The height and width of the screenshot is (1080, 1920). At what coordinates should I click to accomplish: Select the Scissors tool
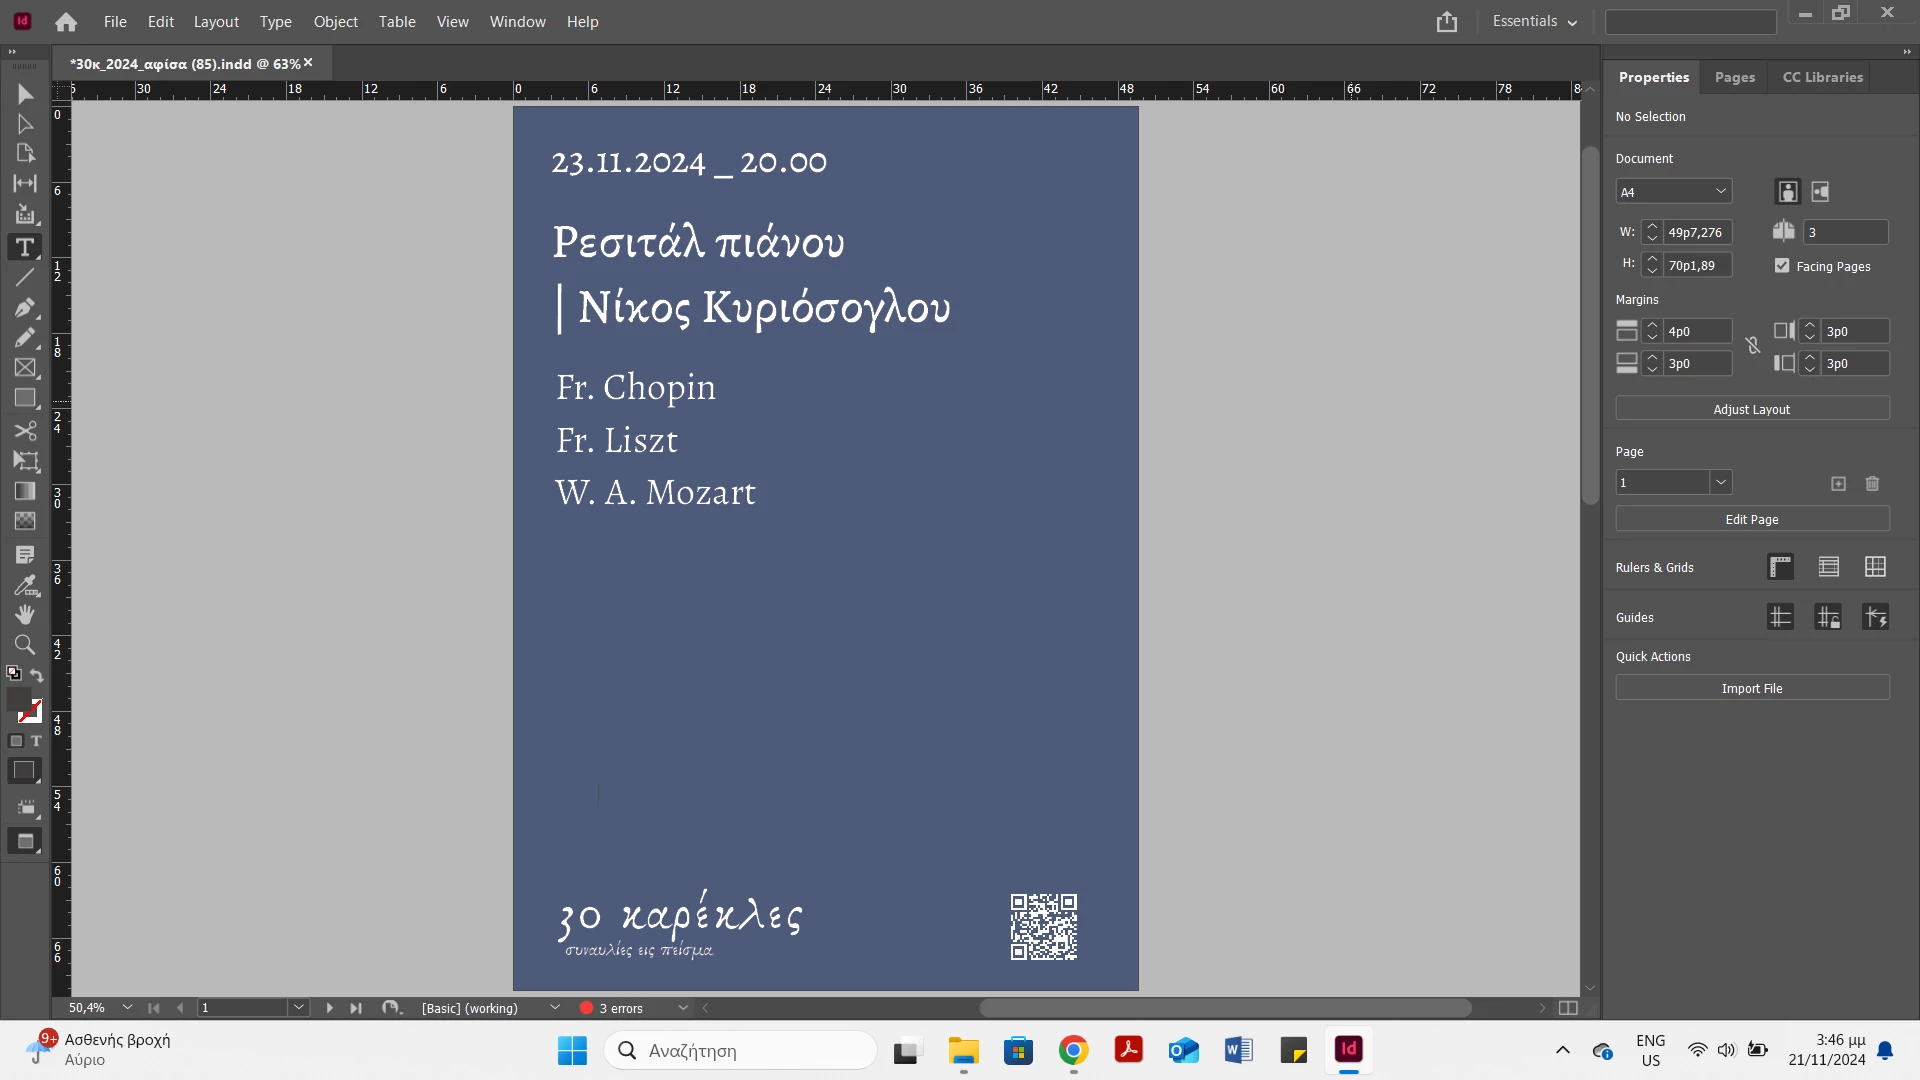[x=25, y=431]
